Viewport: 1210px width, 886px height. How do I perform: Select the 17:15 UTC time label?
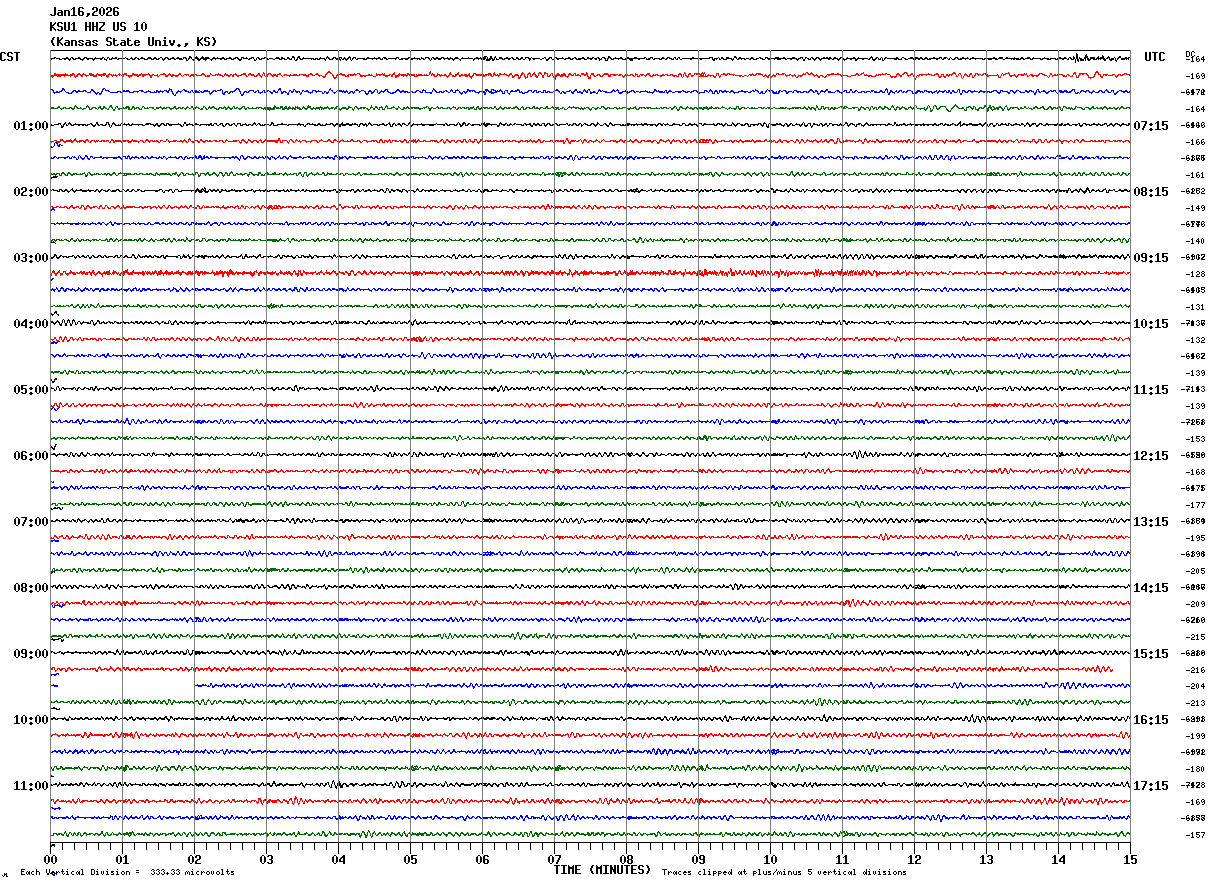pyautogui.click(x=1151, y=786)
